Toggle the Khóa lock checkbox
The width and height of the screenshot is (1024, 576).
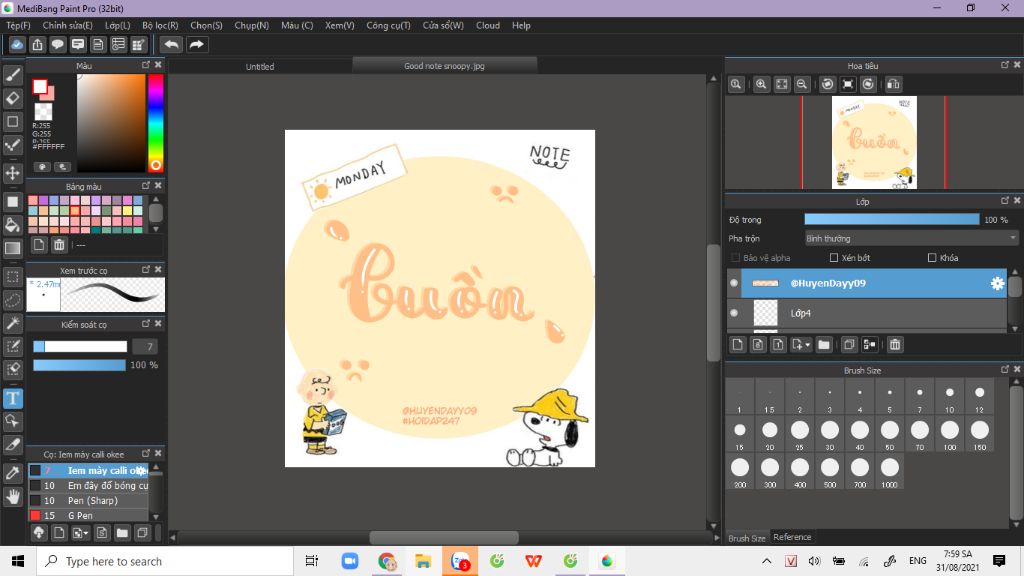[932, 258]
